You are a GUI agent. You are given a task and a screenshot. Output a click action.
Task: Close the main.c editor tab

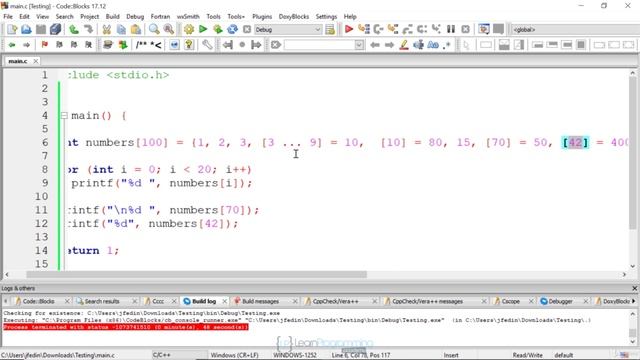click(36, 61)
